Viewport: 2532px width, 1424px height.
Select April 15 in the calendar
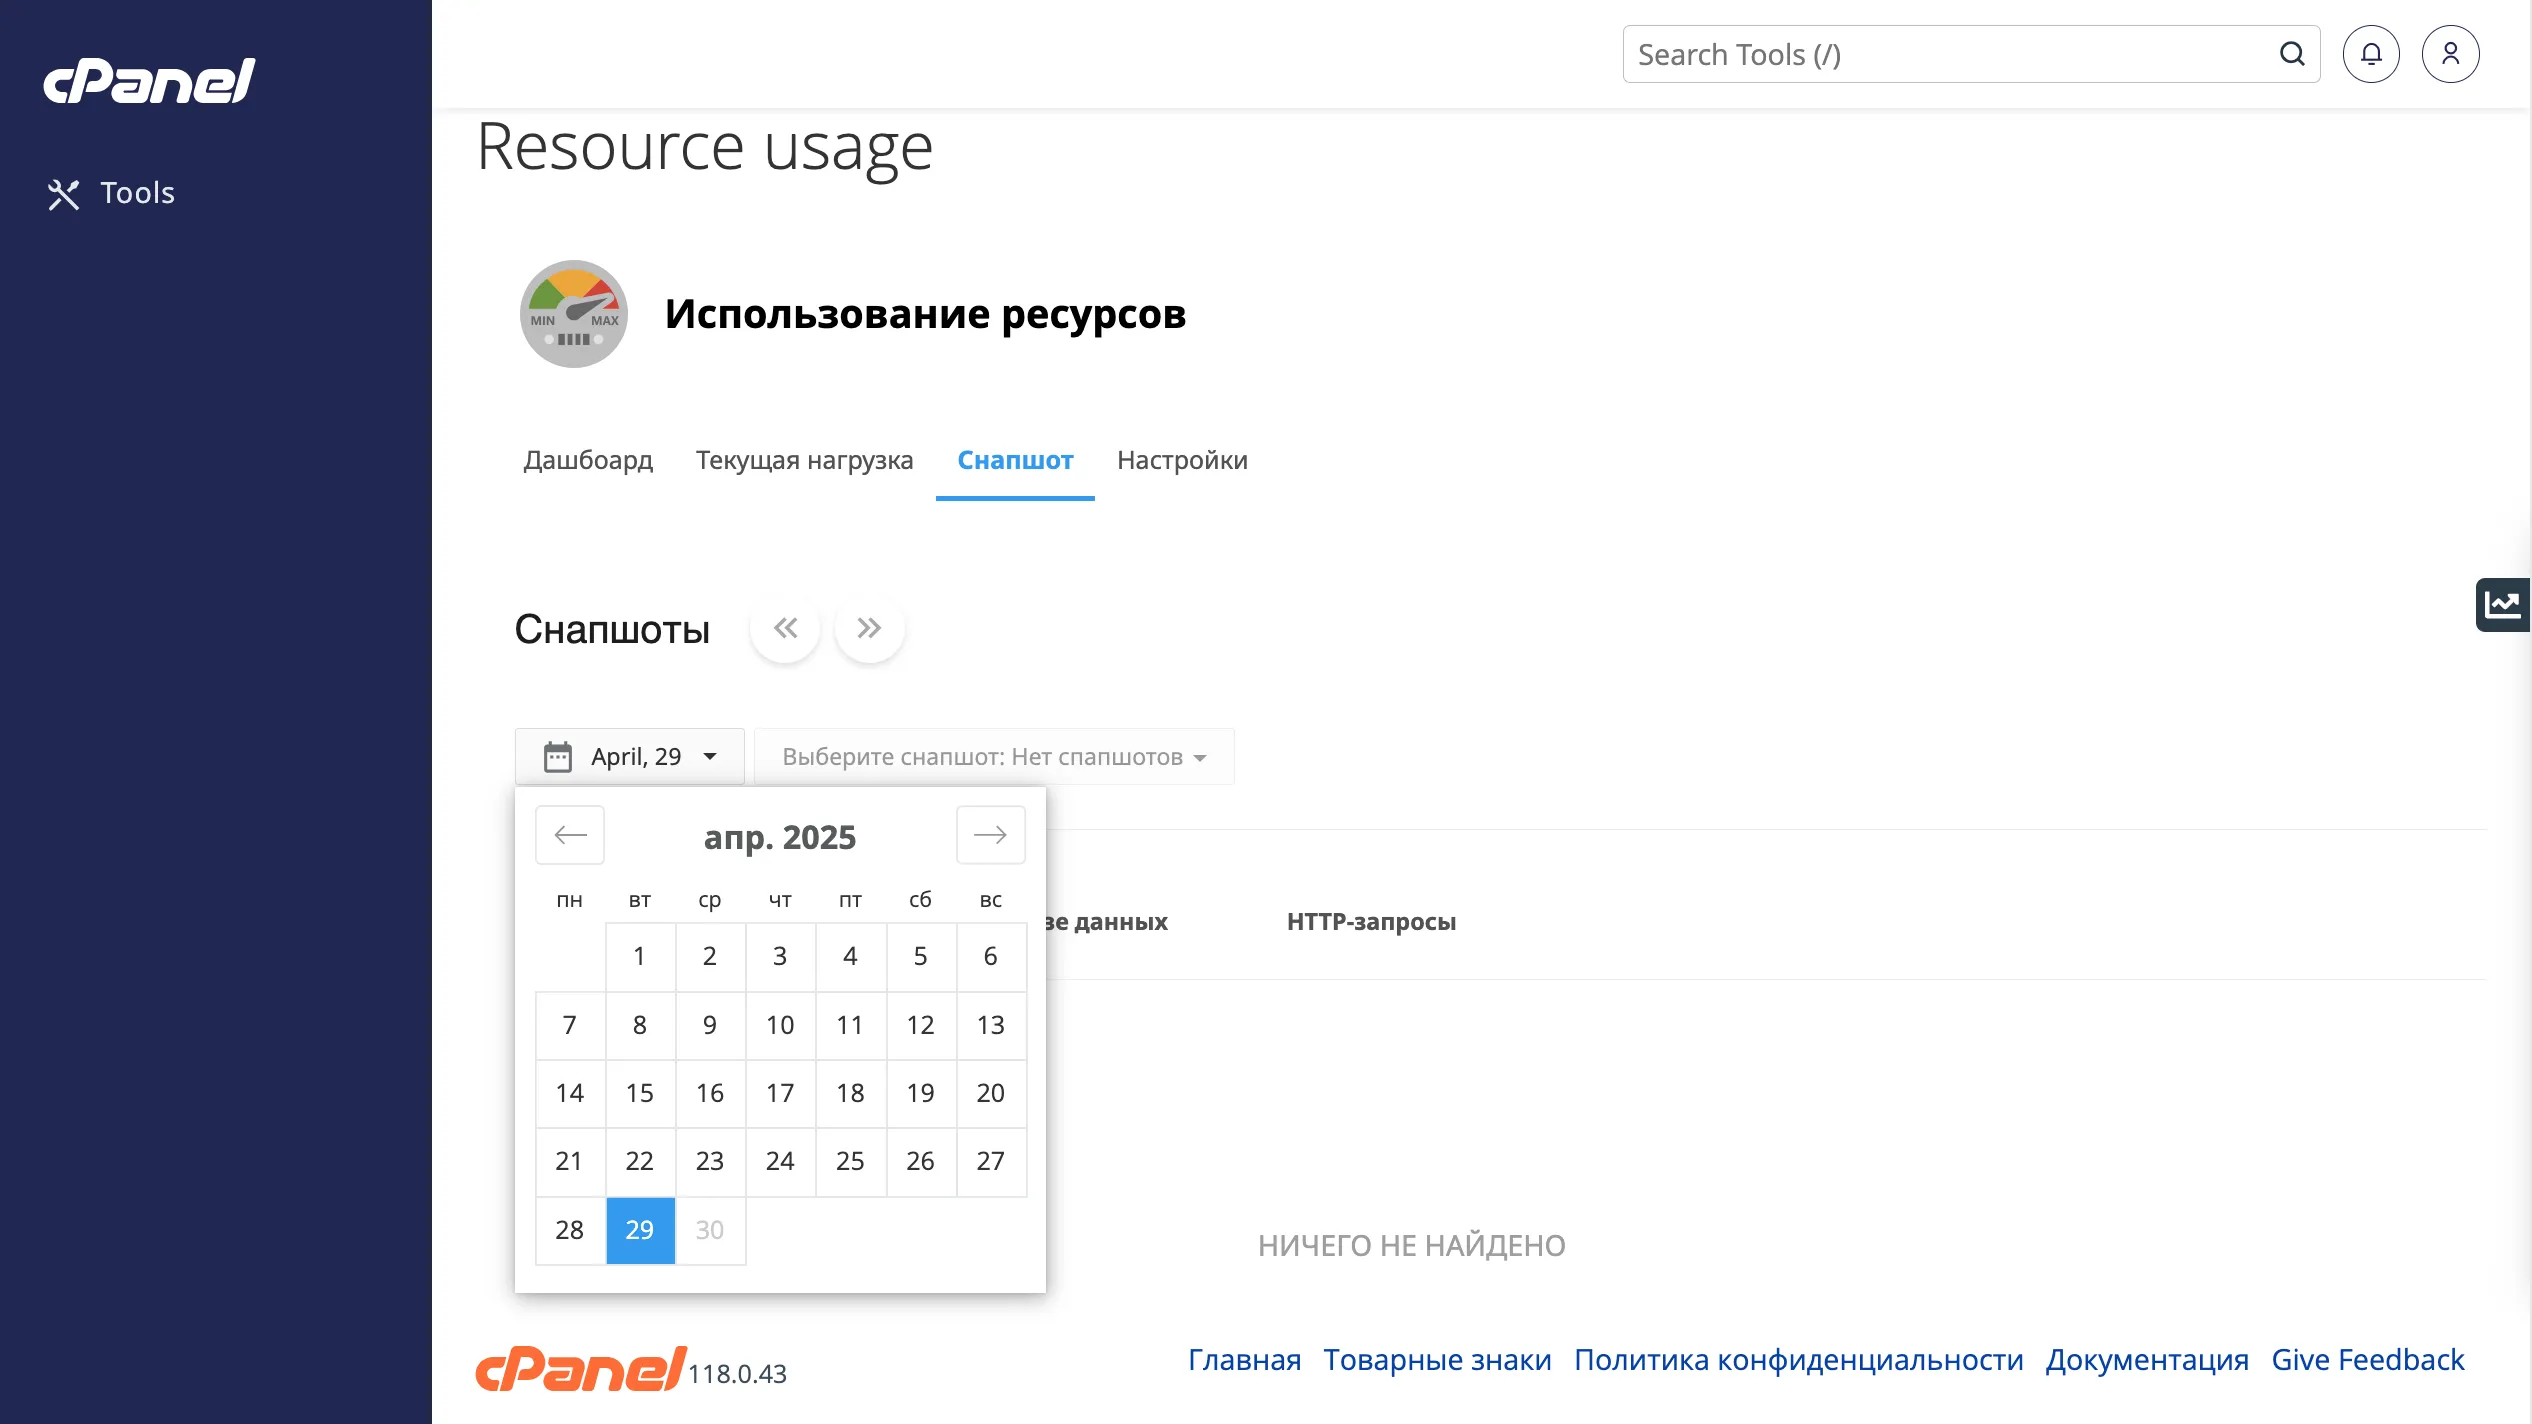tap(640, 1093)
